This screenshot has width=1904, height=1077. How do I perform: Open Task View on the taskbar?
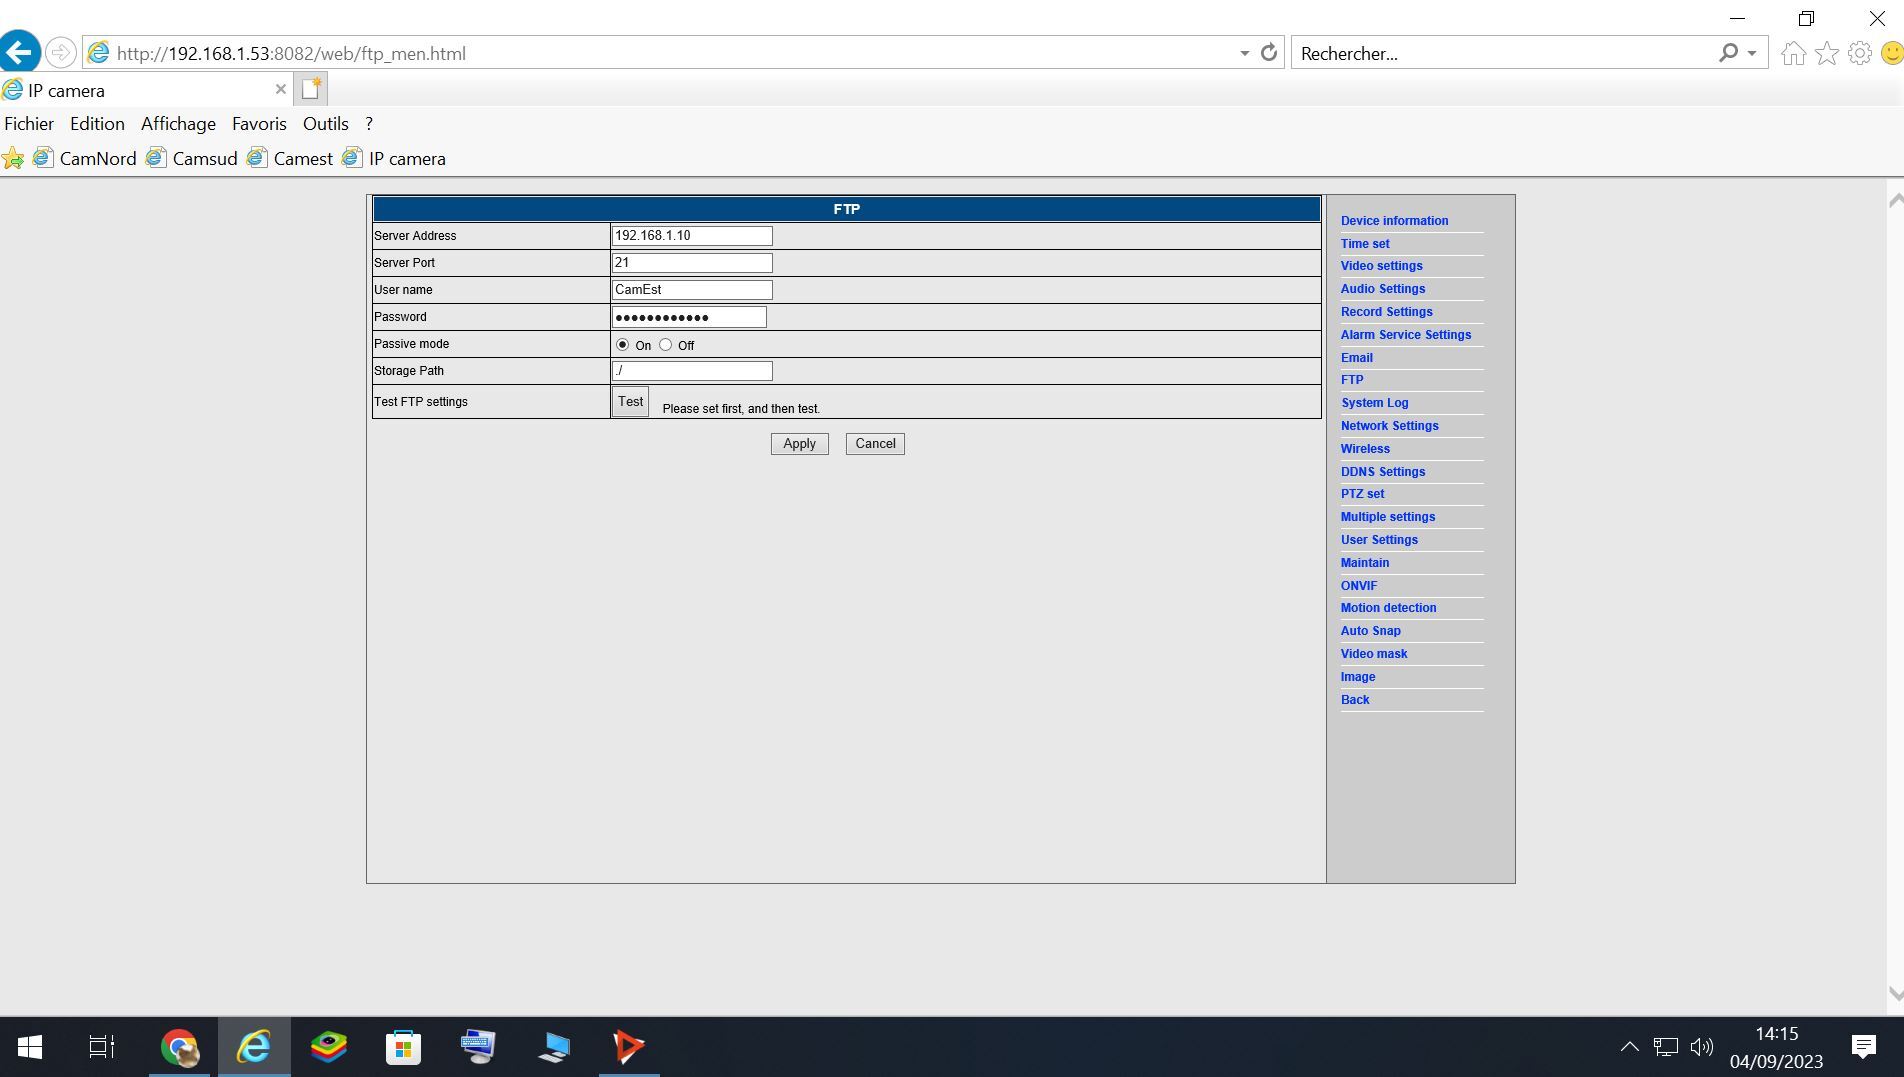(x=102, y=1047)
